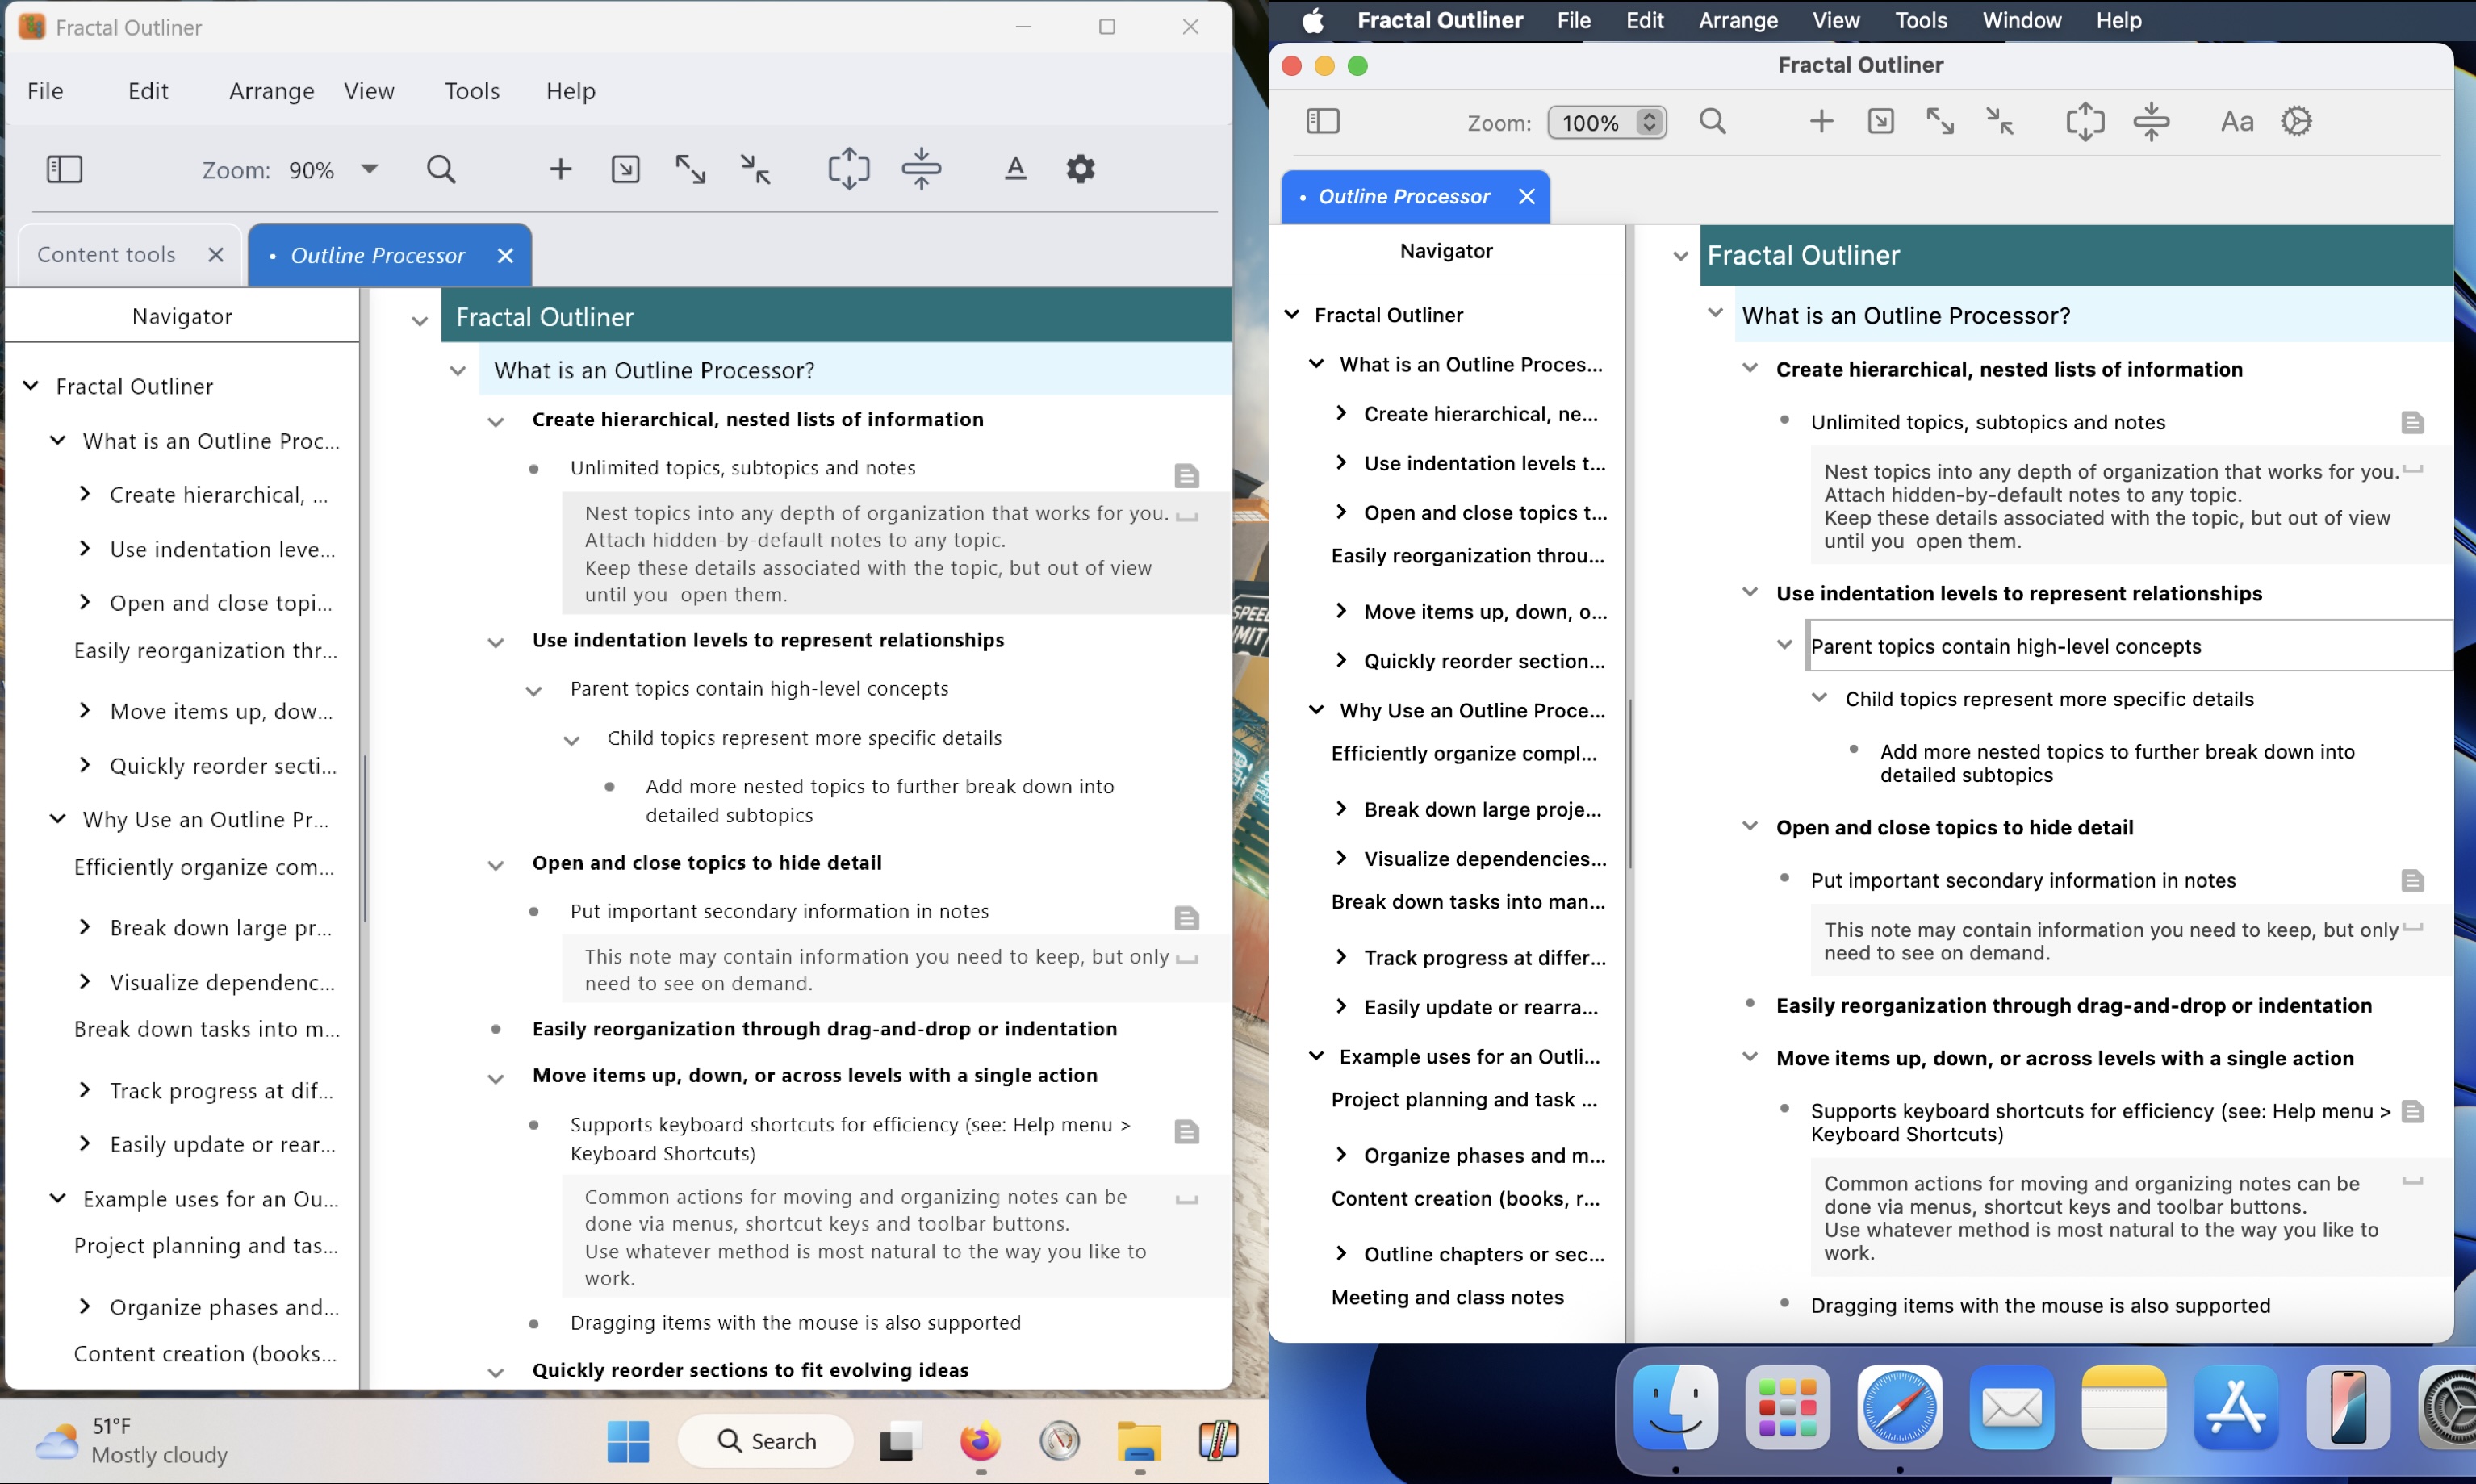Switch to the Content tools tab
This screenshot has height=1484, width=2476.
click(x=106, y=254)
